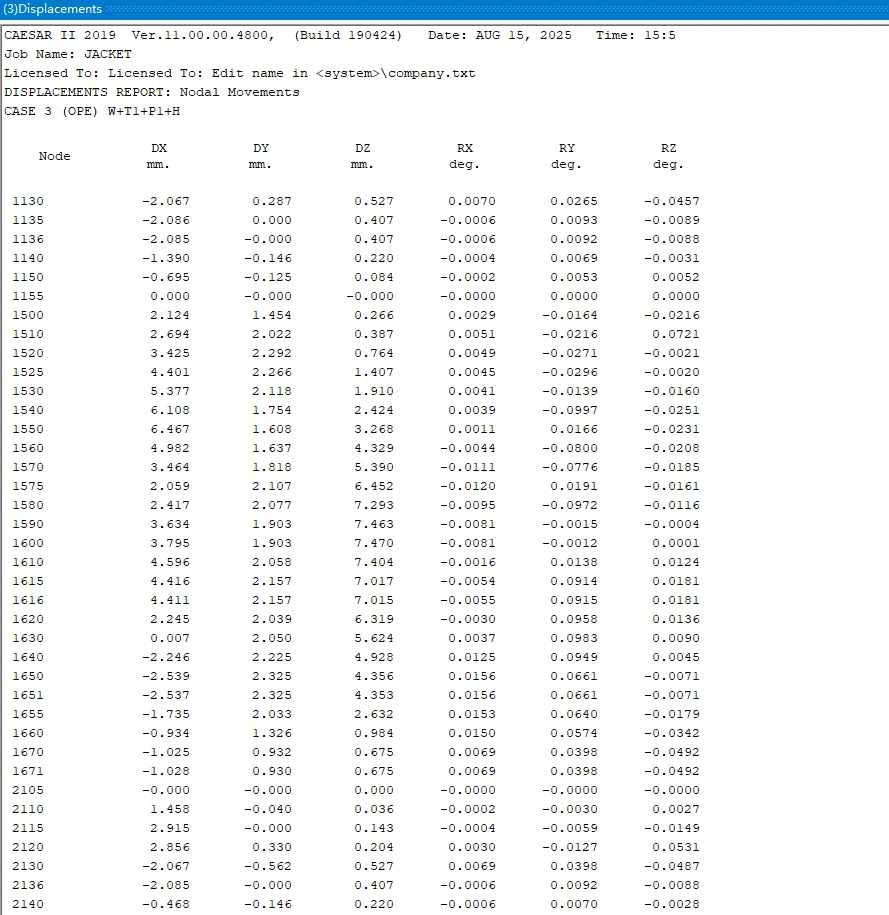Select node number 2105
The width and height of the screenshot is (889, 915).
point(28,790)
